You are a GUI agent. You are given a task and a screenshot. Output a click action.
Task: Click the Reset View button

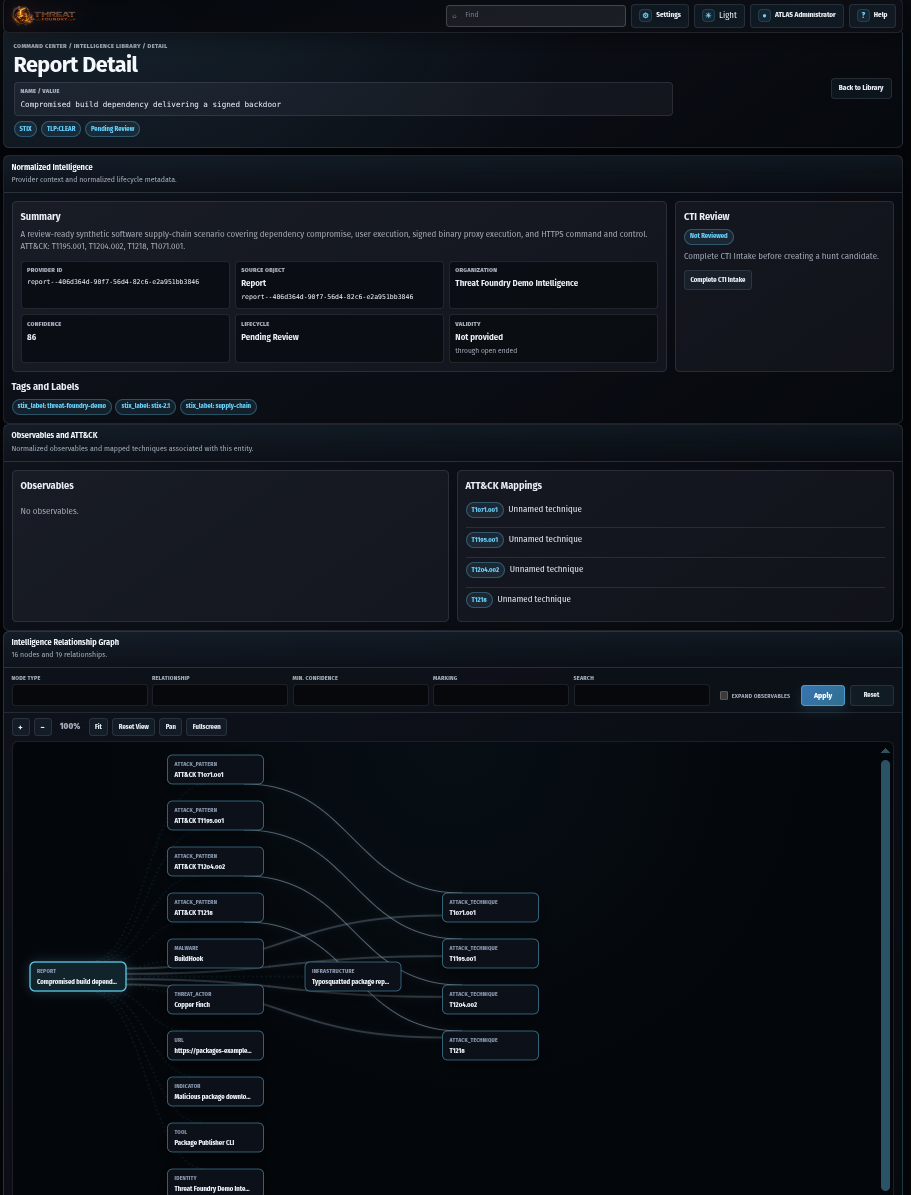click(133, 727)
